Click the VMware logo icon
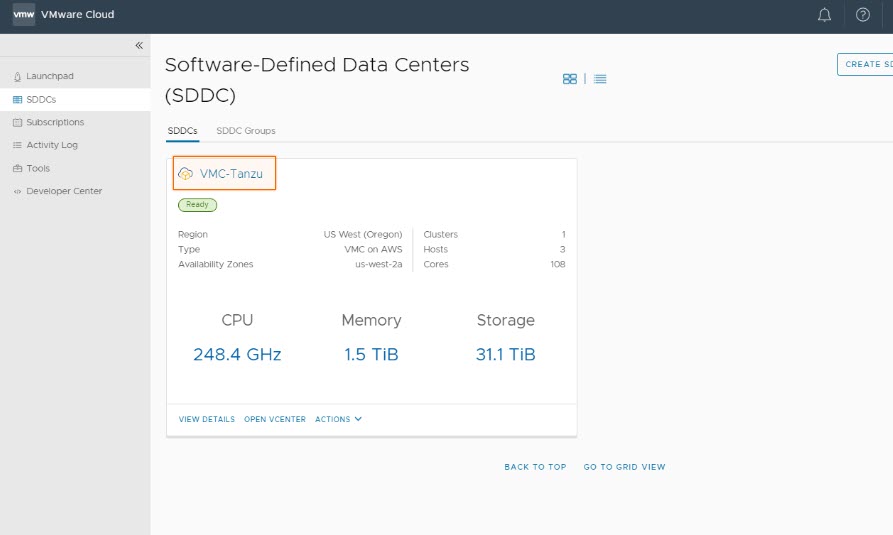The height and width of the screenshot is (535, 893). [x=23, y=14]
